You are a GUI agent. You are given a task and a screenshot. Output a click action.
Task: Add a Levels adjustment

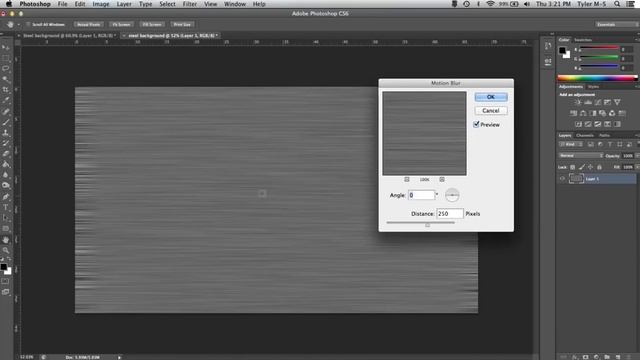tap(588, 102)
